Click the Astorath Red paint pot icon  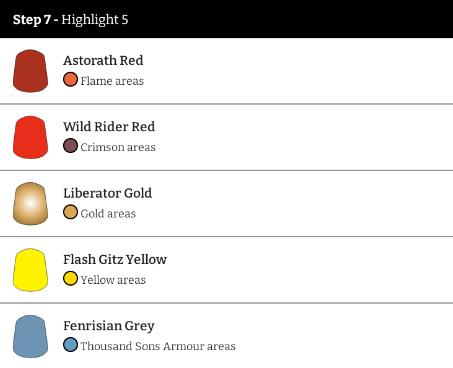30,71
